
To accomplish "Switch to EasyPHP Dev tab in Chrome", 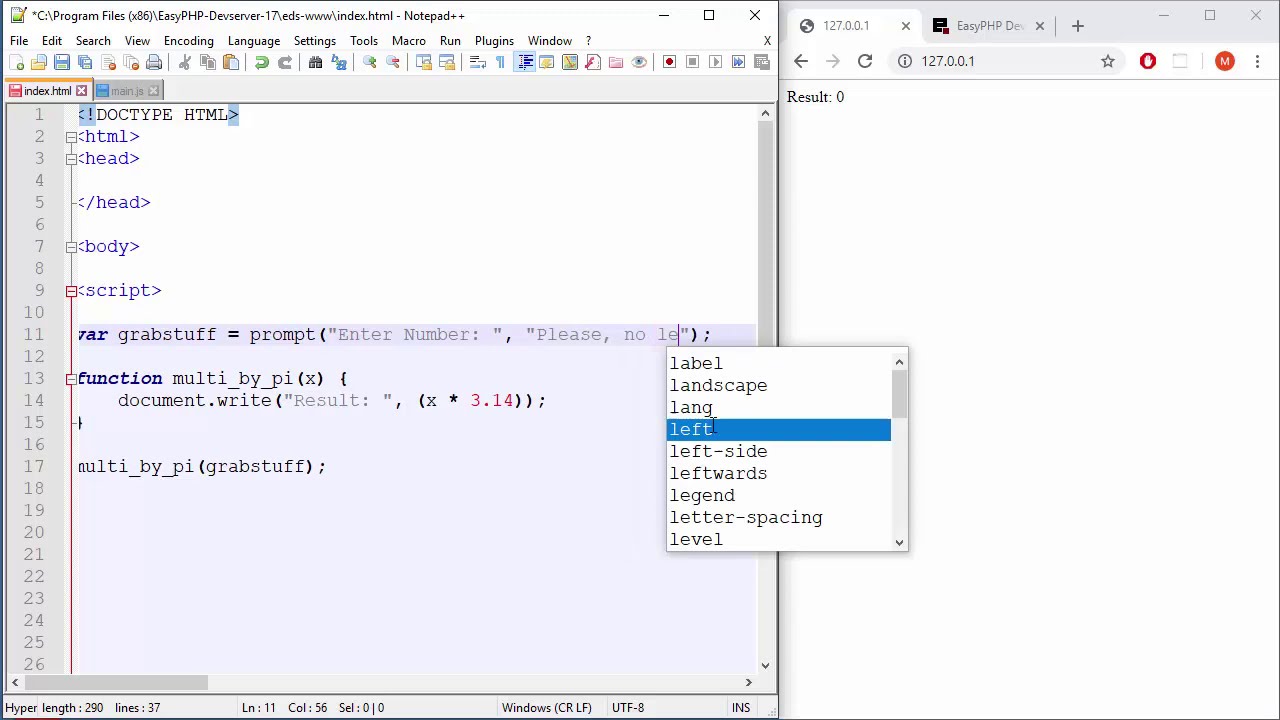I will pyautogui.click(x=991, y=26).
